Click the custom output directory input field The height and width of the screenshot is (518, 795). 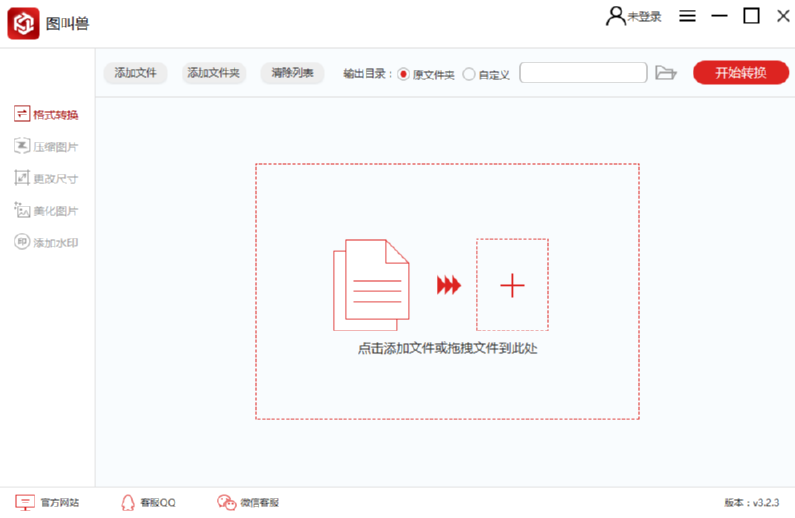pyautogui.click(x=583, y=72)
